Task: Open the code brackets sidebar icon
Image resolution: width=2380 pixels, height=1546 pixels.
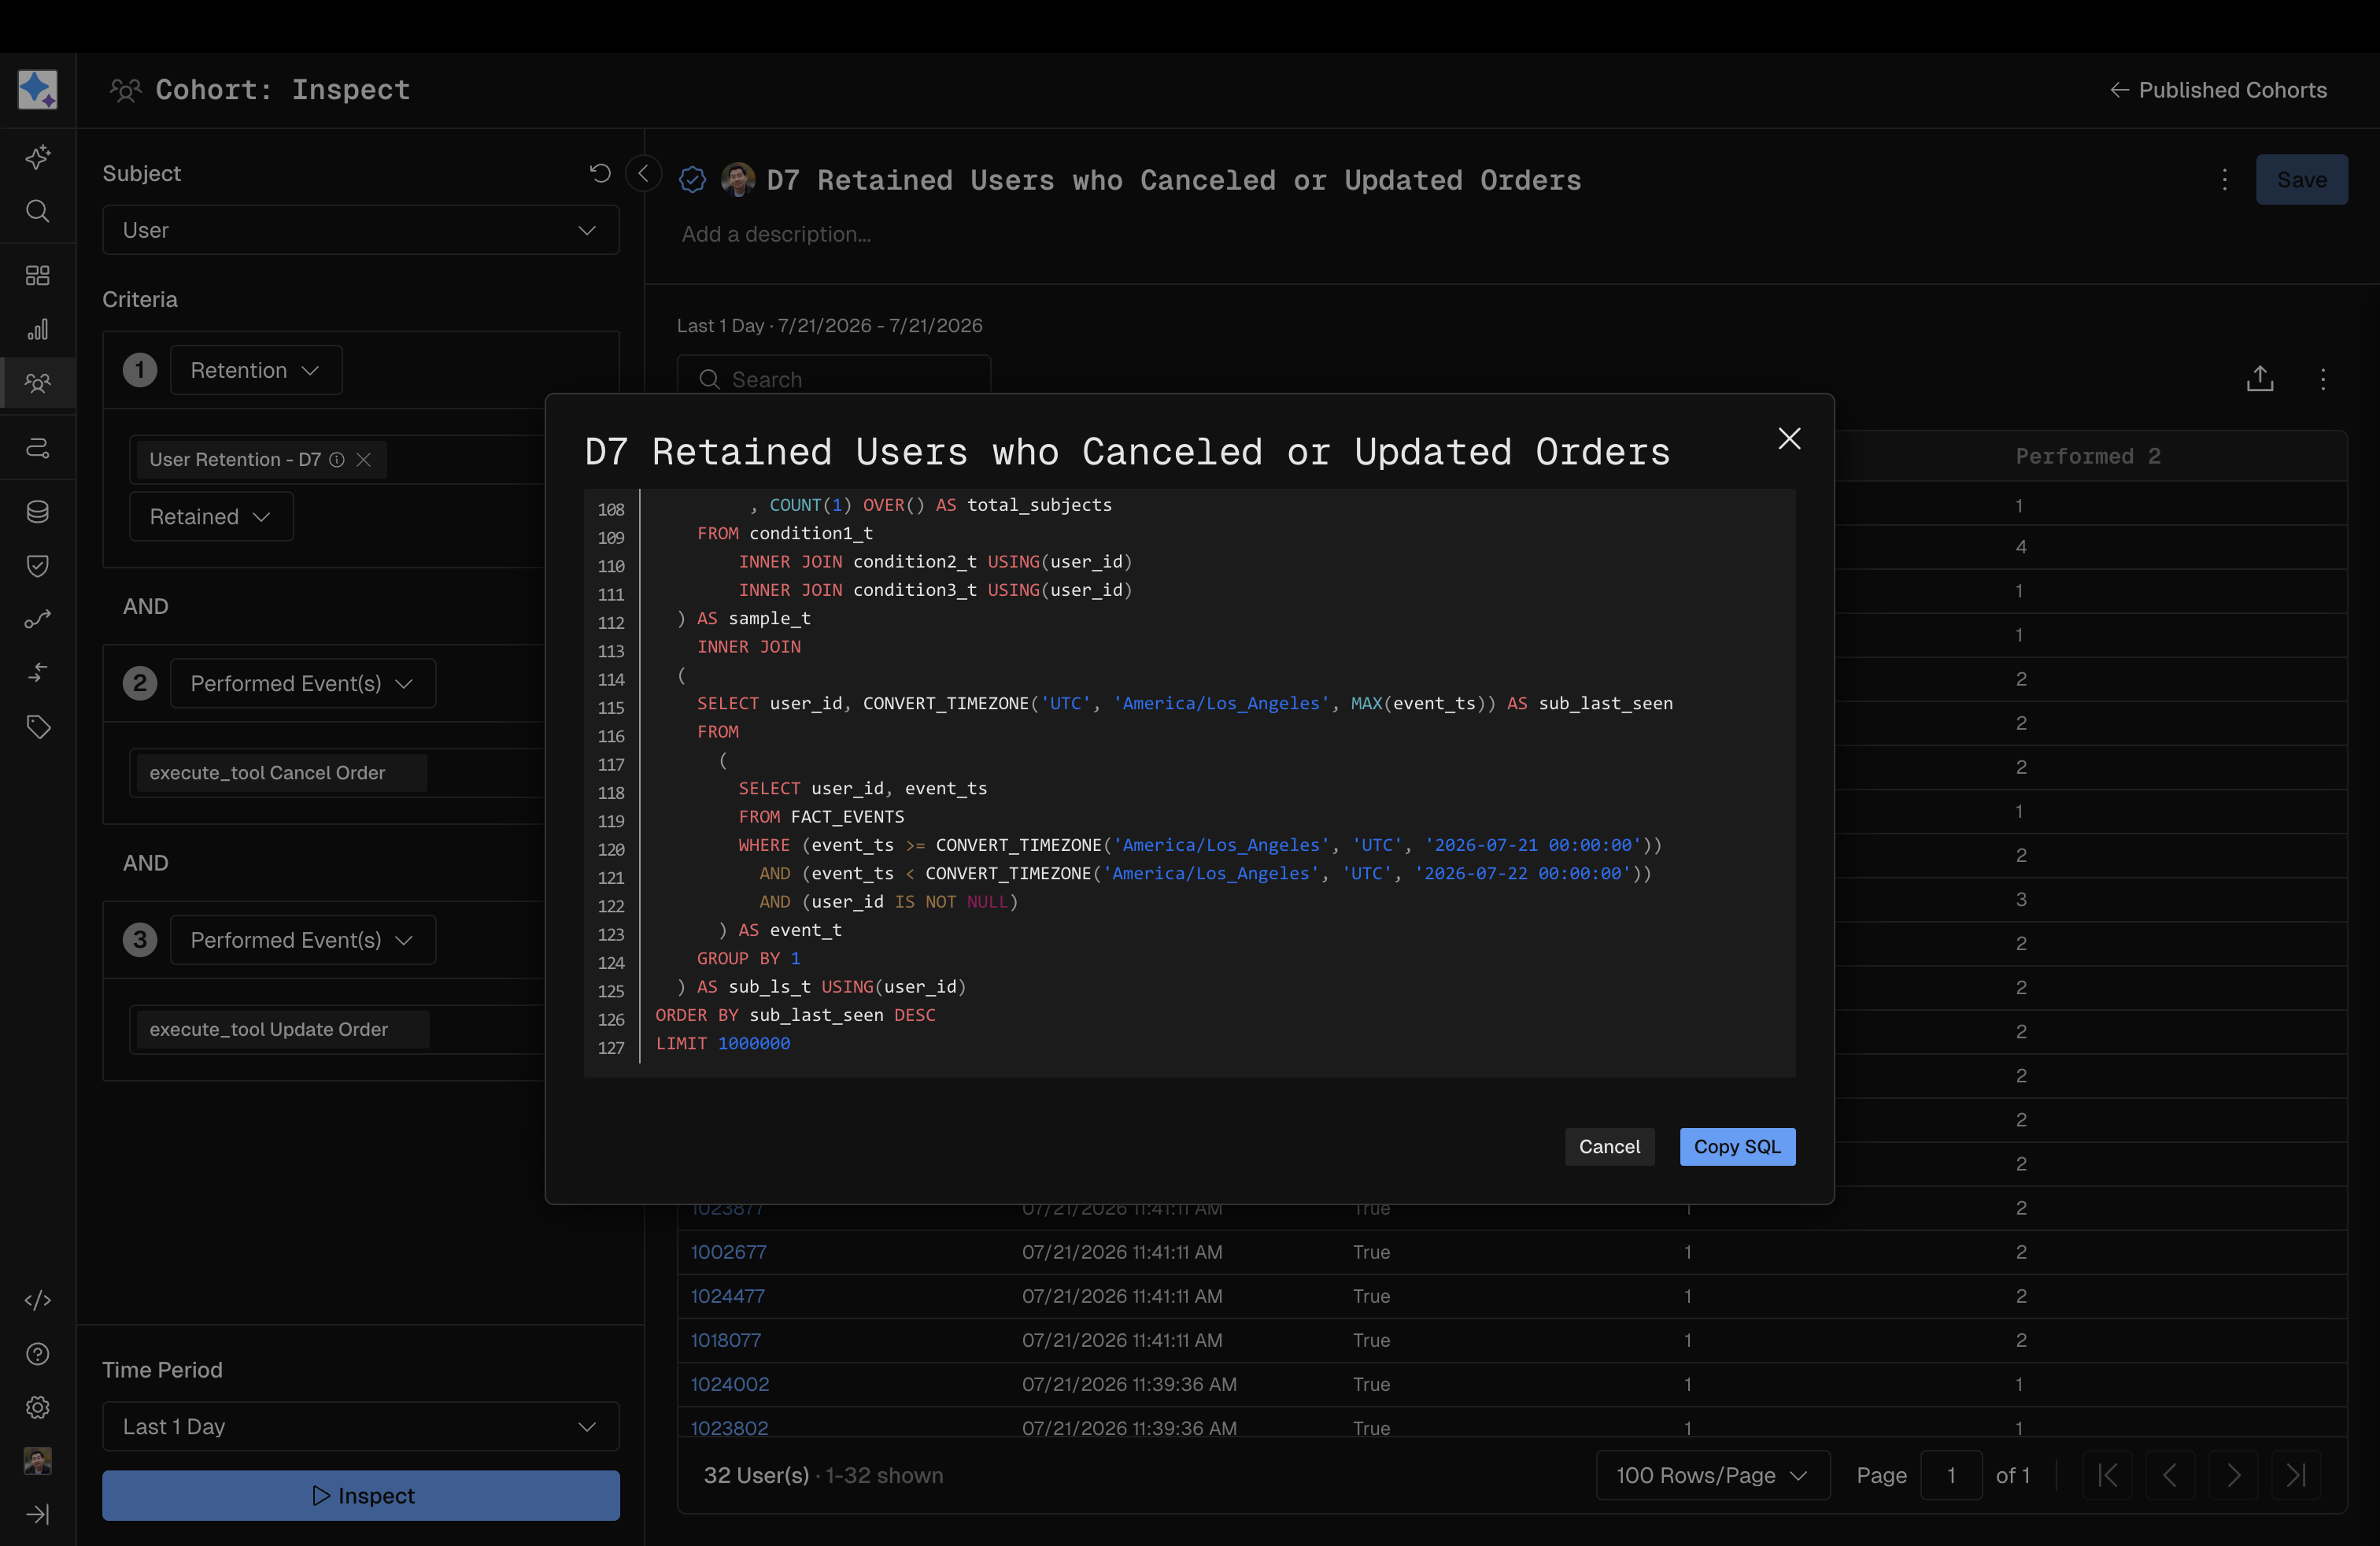Action: [x=38, y=1300]
